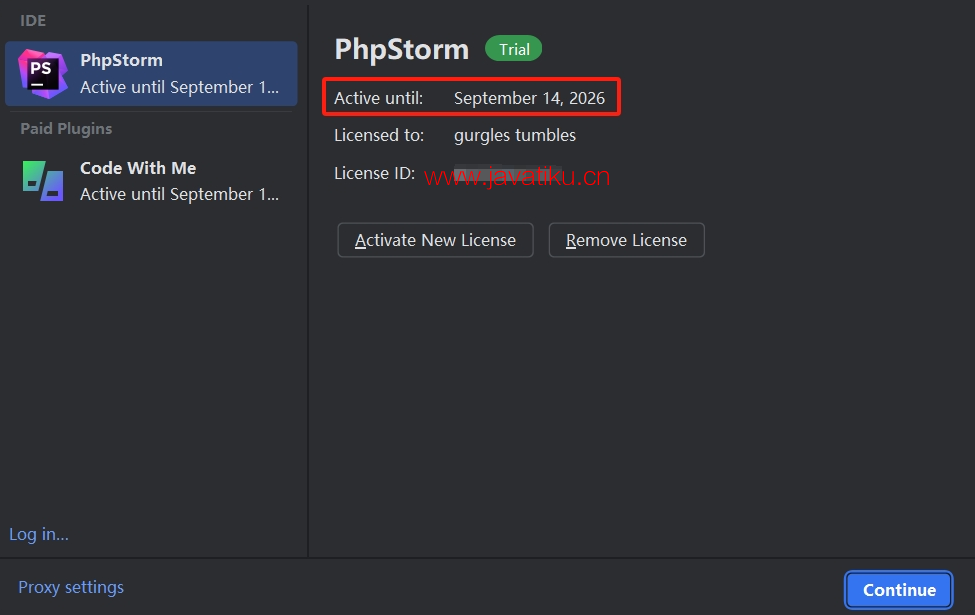Click the Activate New License button

pos(435,240)
